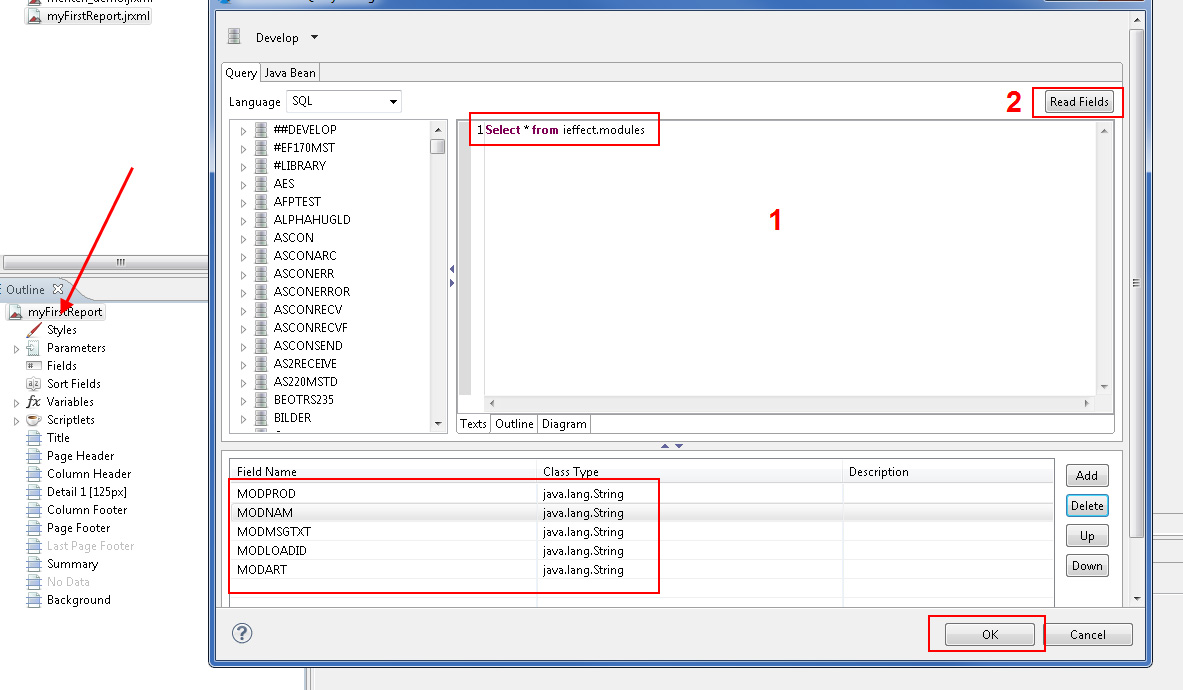This screenshot has width=1183, height=690.
Task: Click the ASCONARC schema database icon
Action: [x=261, y=256]
